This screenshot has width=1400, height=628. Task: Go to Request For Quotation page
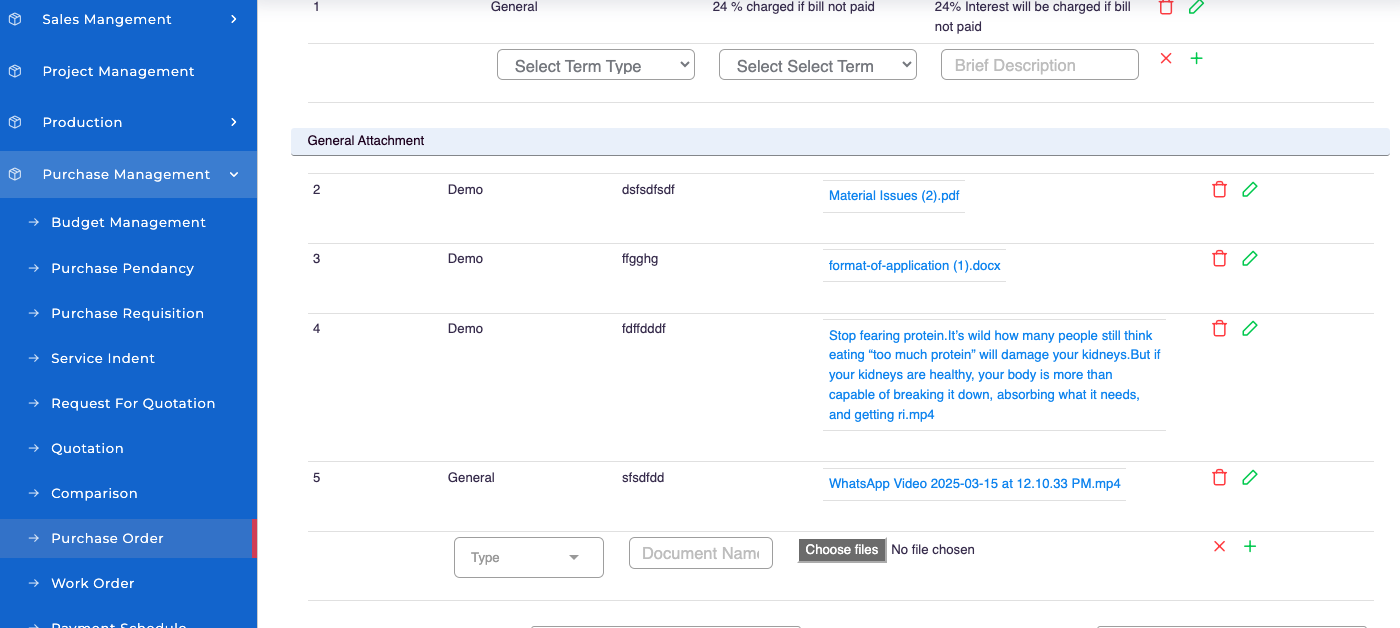point(133,404)
